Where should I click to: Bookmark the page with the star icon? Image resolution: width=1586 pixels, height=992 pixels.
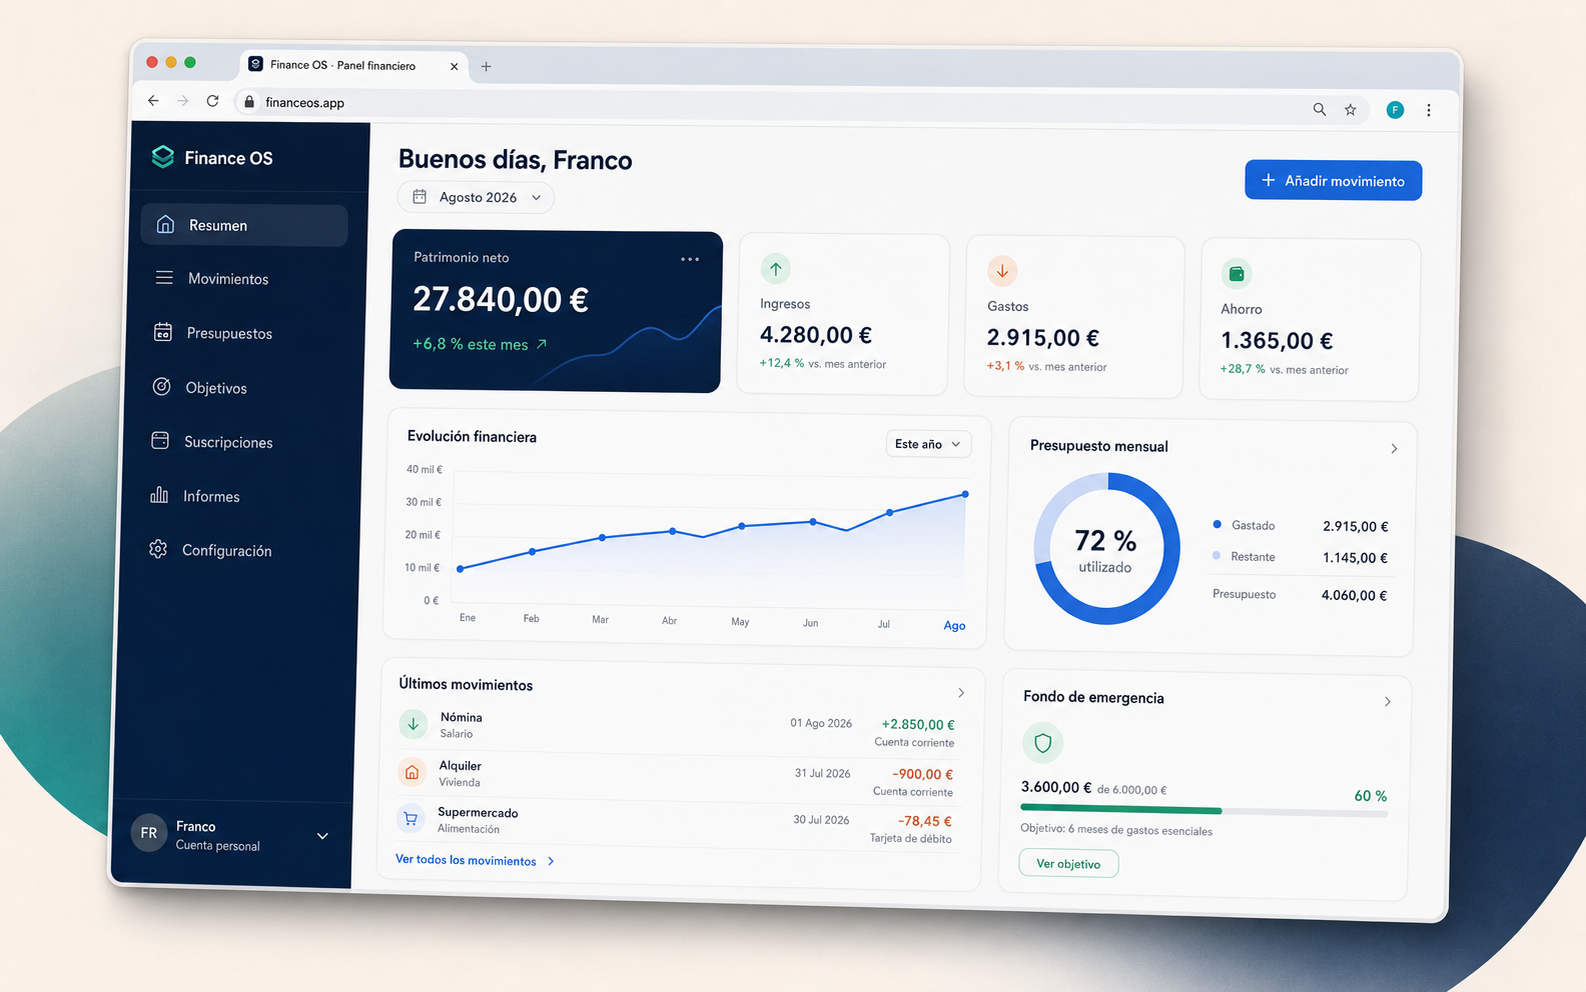[x=1350, y=110]
